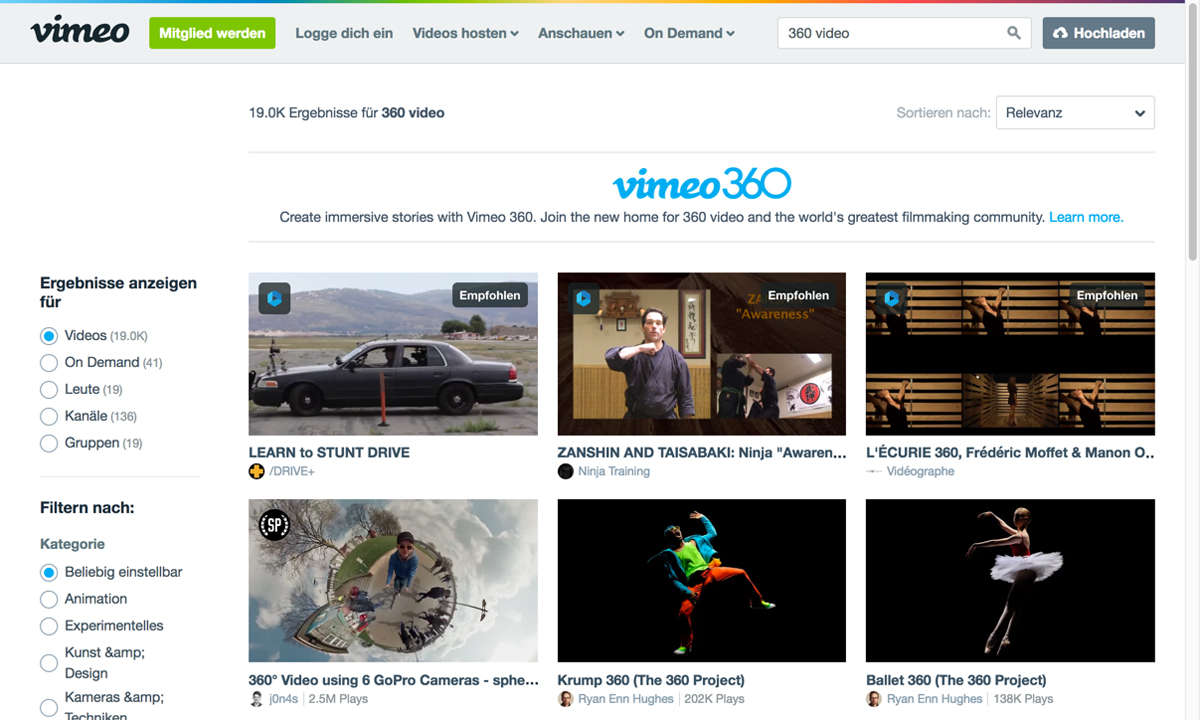Viewport: 1200px width, 720px height.
Task: Select the Experimentelles category filter
Action: 48,626
